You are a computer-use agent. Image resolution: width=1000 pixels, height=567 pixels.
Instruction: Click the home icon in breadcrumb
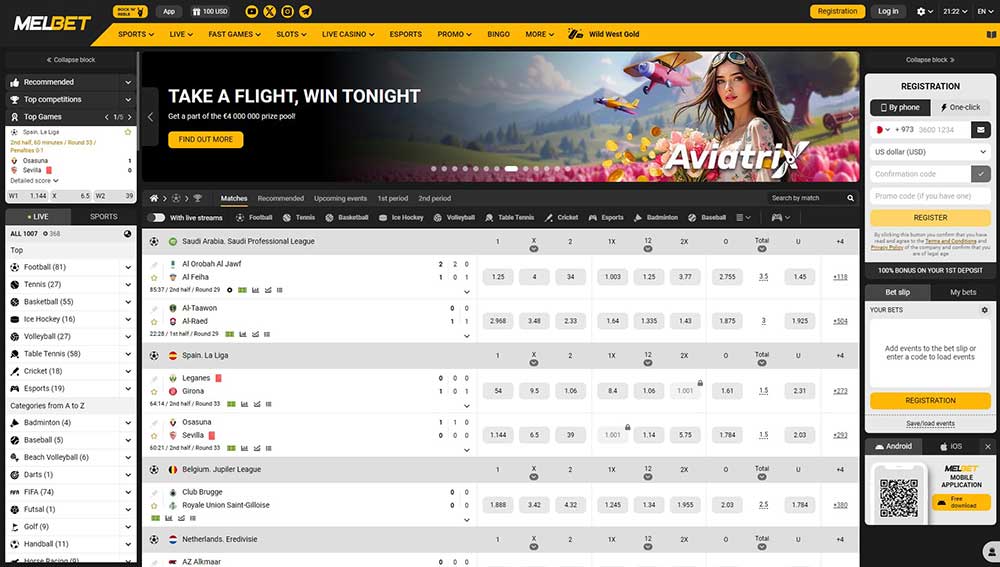coord(154,198)
